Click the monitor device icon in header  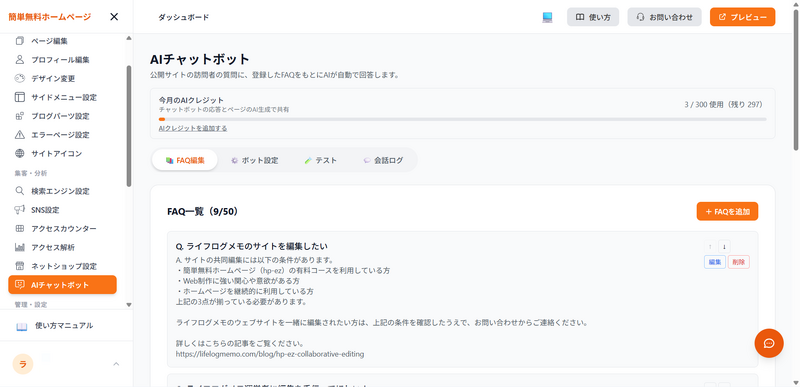click(547, 17)
